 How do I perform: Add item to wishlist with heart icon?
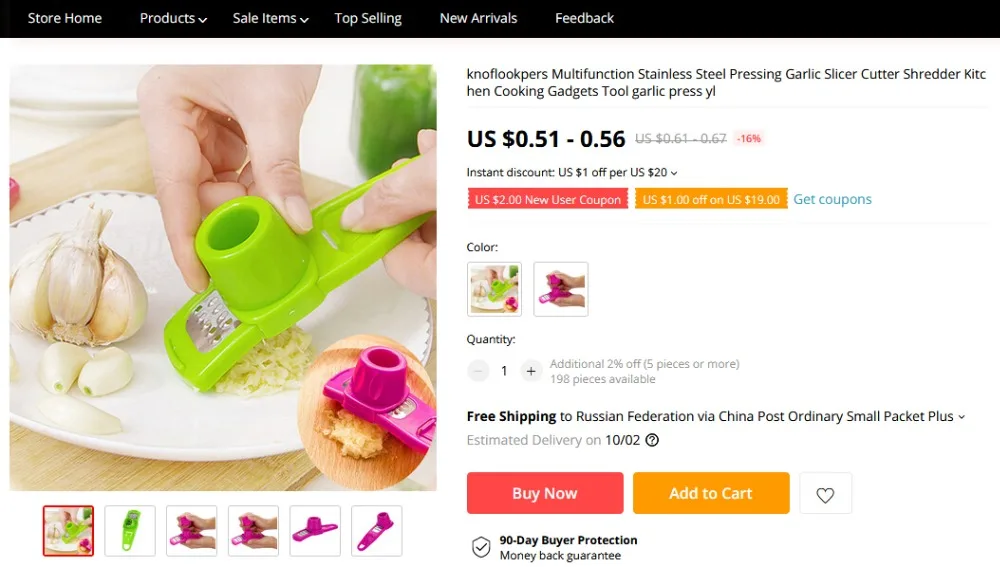pos(825,494)
